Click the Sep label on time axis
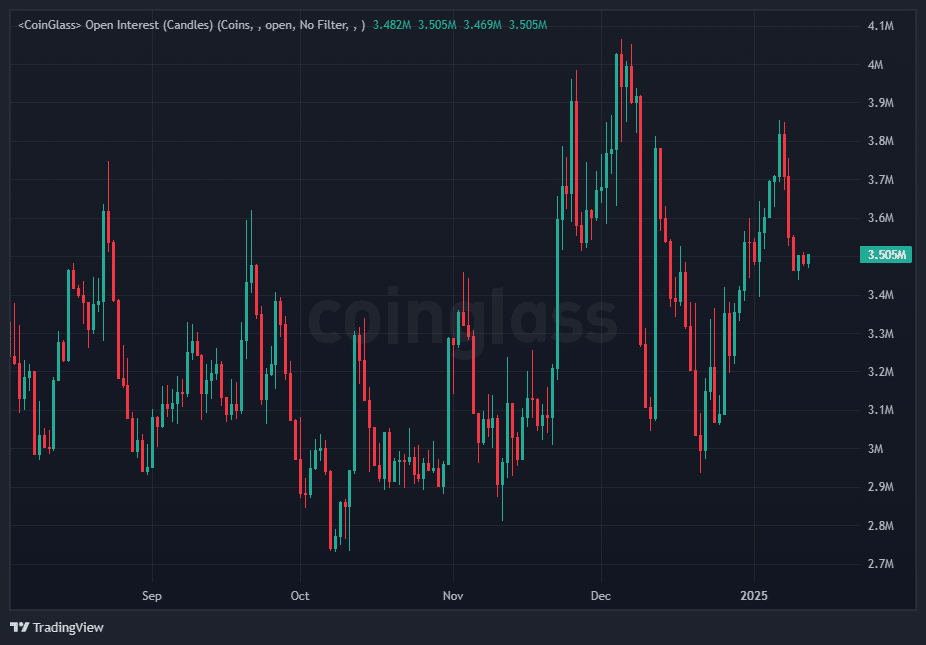Viewport: 926px width, 645px height. pyautogui.click(x=151, y=596)
